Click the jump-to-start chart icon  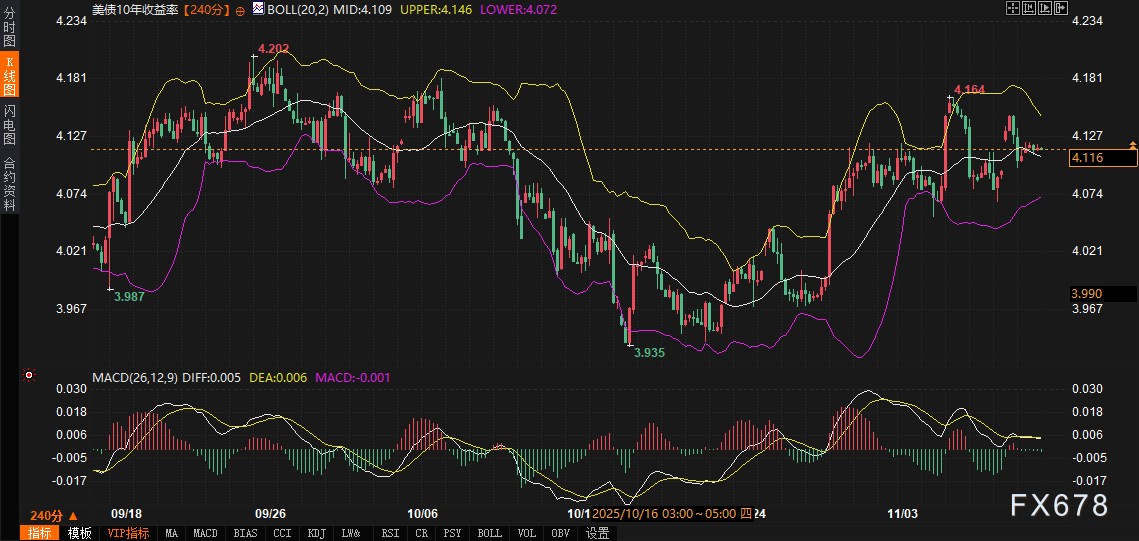click(1029, 7)
